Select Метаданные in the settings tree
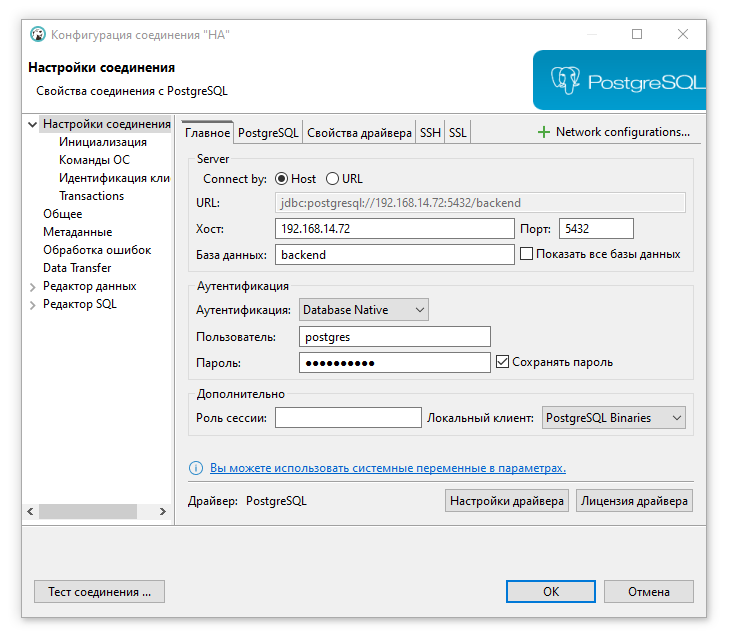Viewport: 733px width, 641px height. [77, 232]
